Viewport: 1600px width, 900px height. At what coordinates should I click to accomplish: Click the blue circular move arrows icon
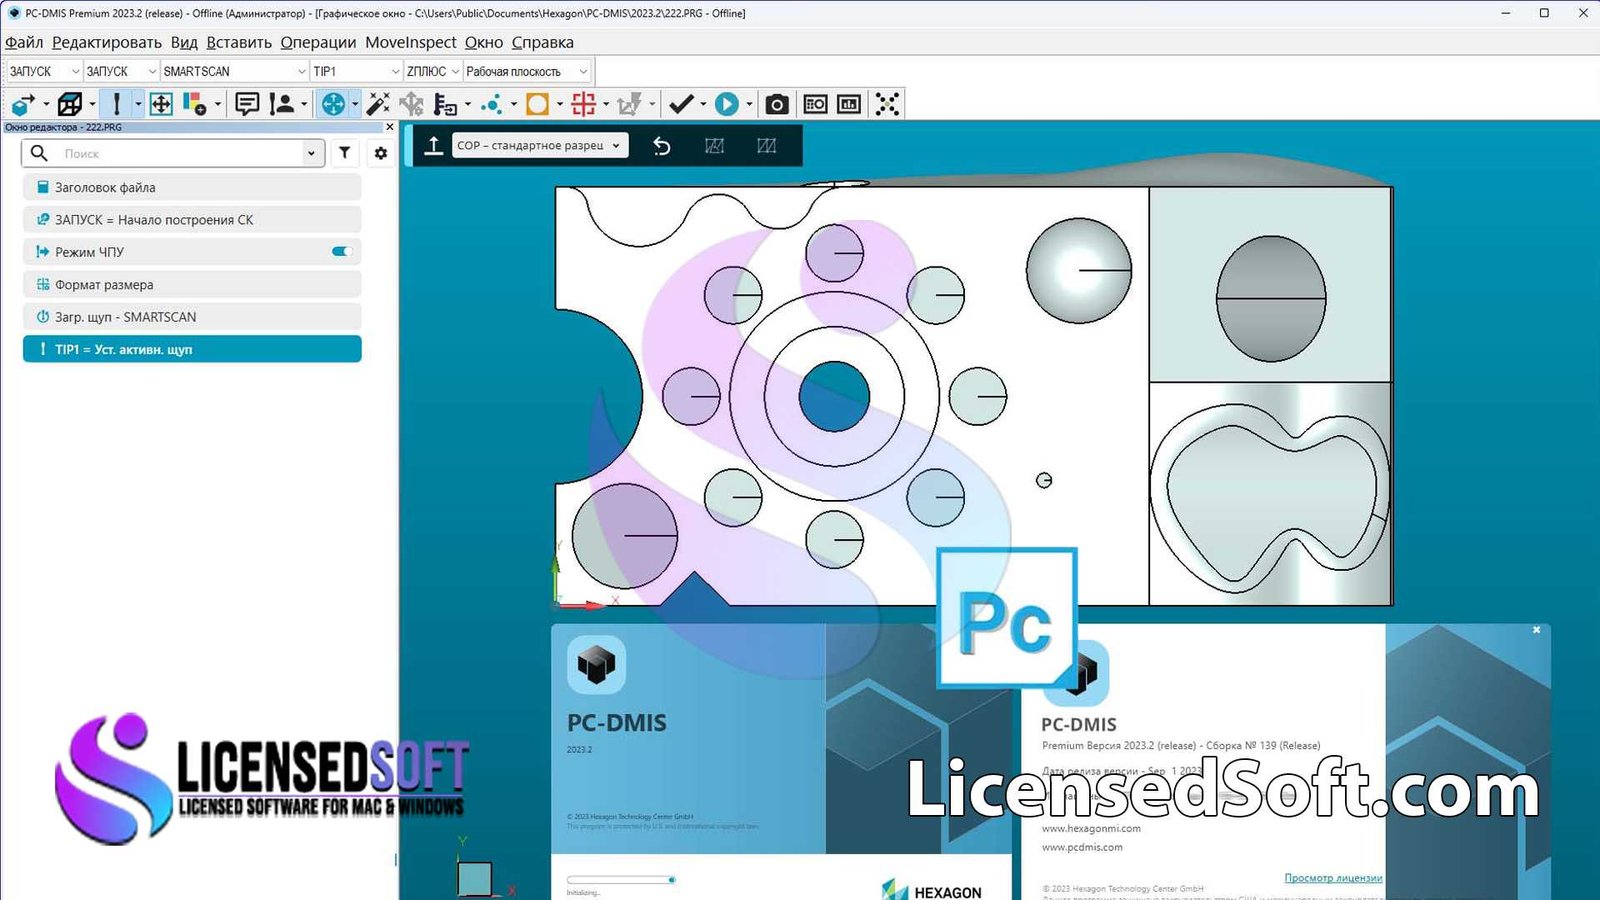pos(333,104)
